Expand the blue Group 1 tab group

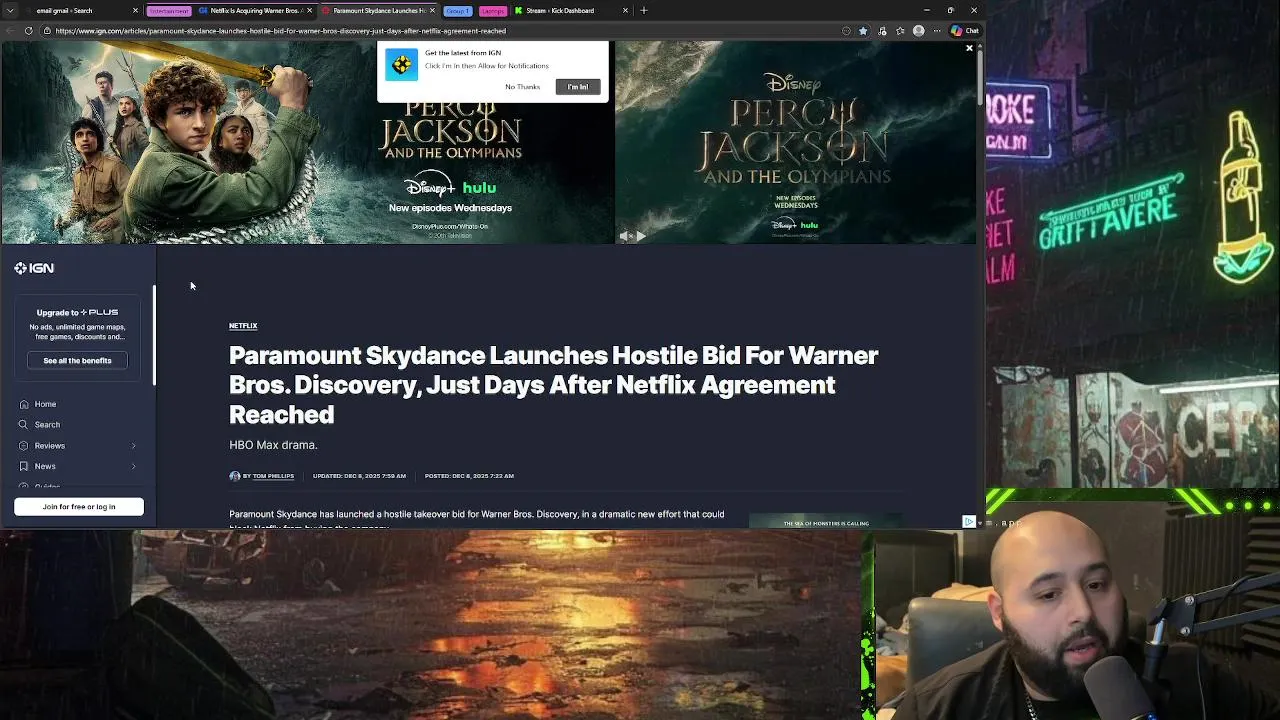[x=457, y=10]
